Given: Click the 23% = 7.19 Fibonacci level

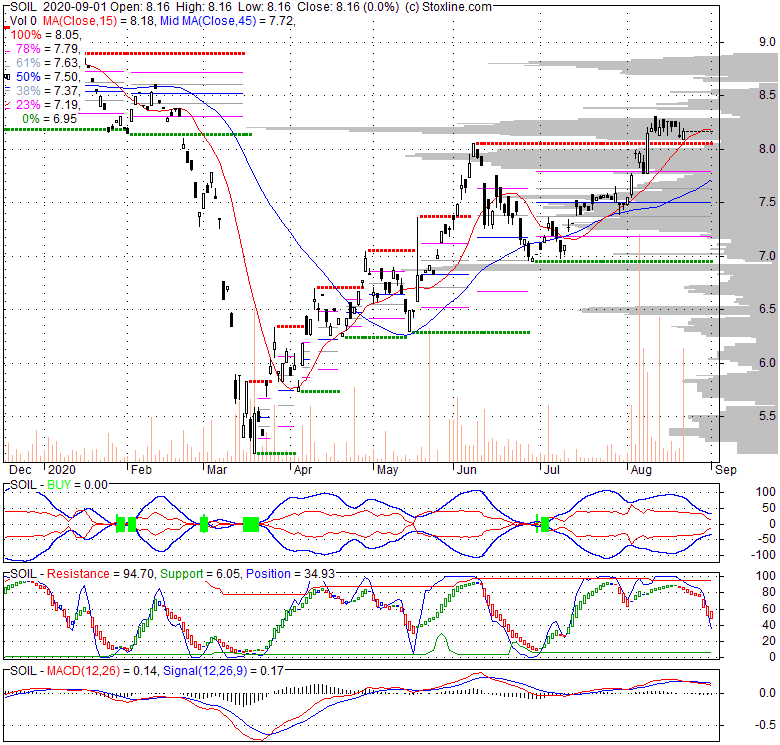Looking at the screenshot, I should point(48,104).
